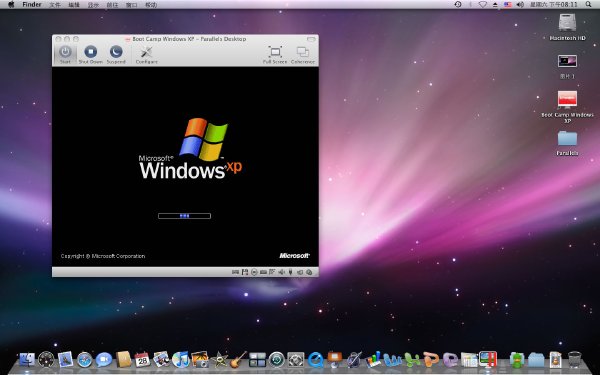Image resolution: width=600 pixels, height=375 pixels.
Task: Toggle the Parallels window toolbar pill button
Action: (311, 39)
